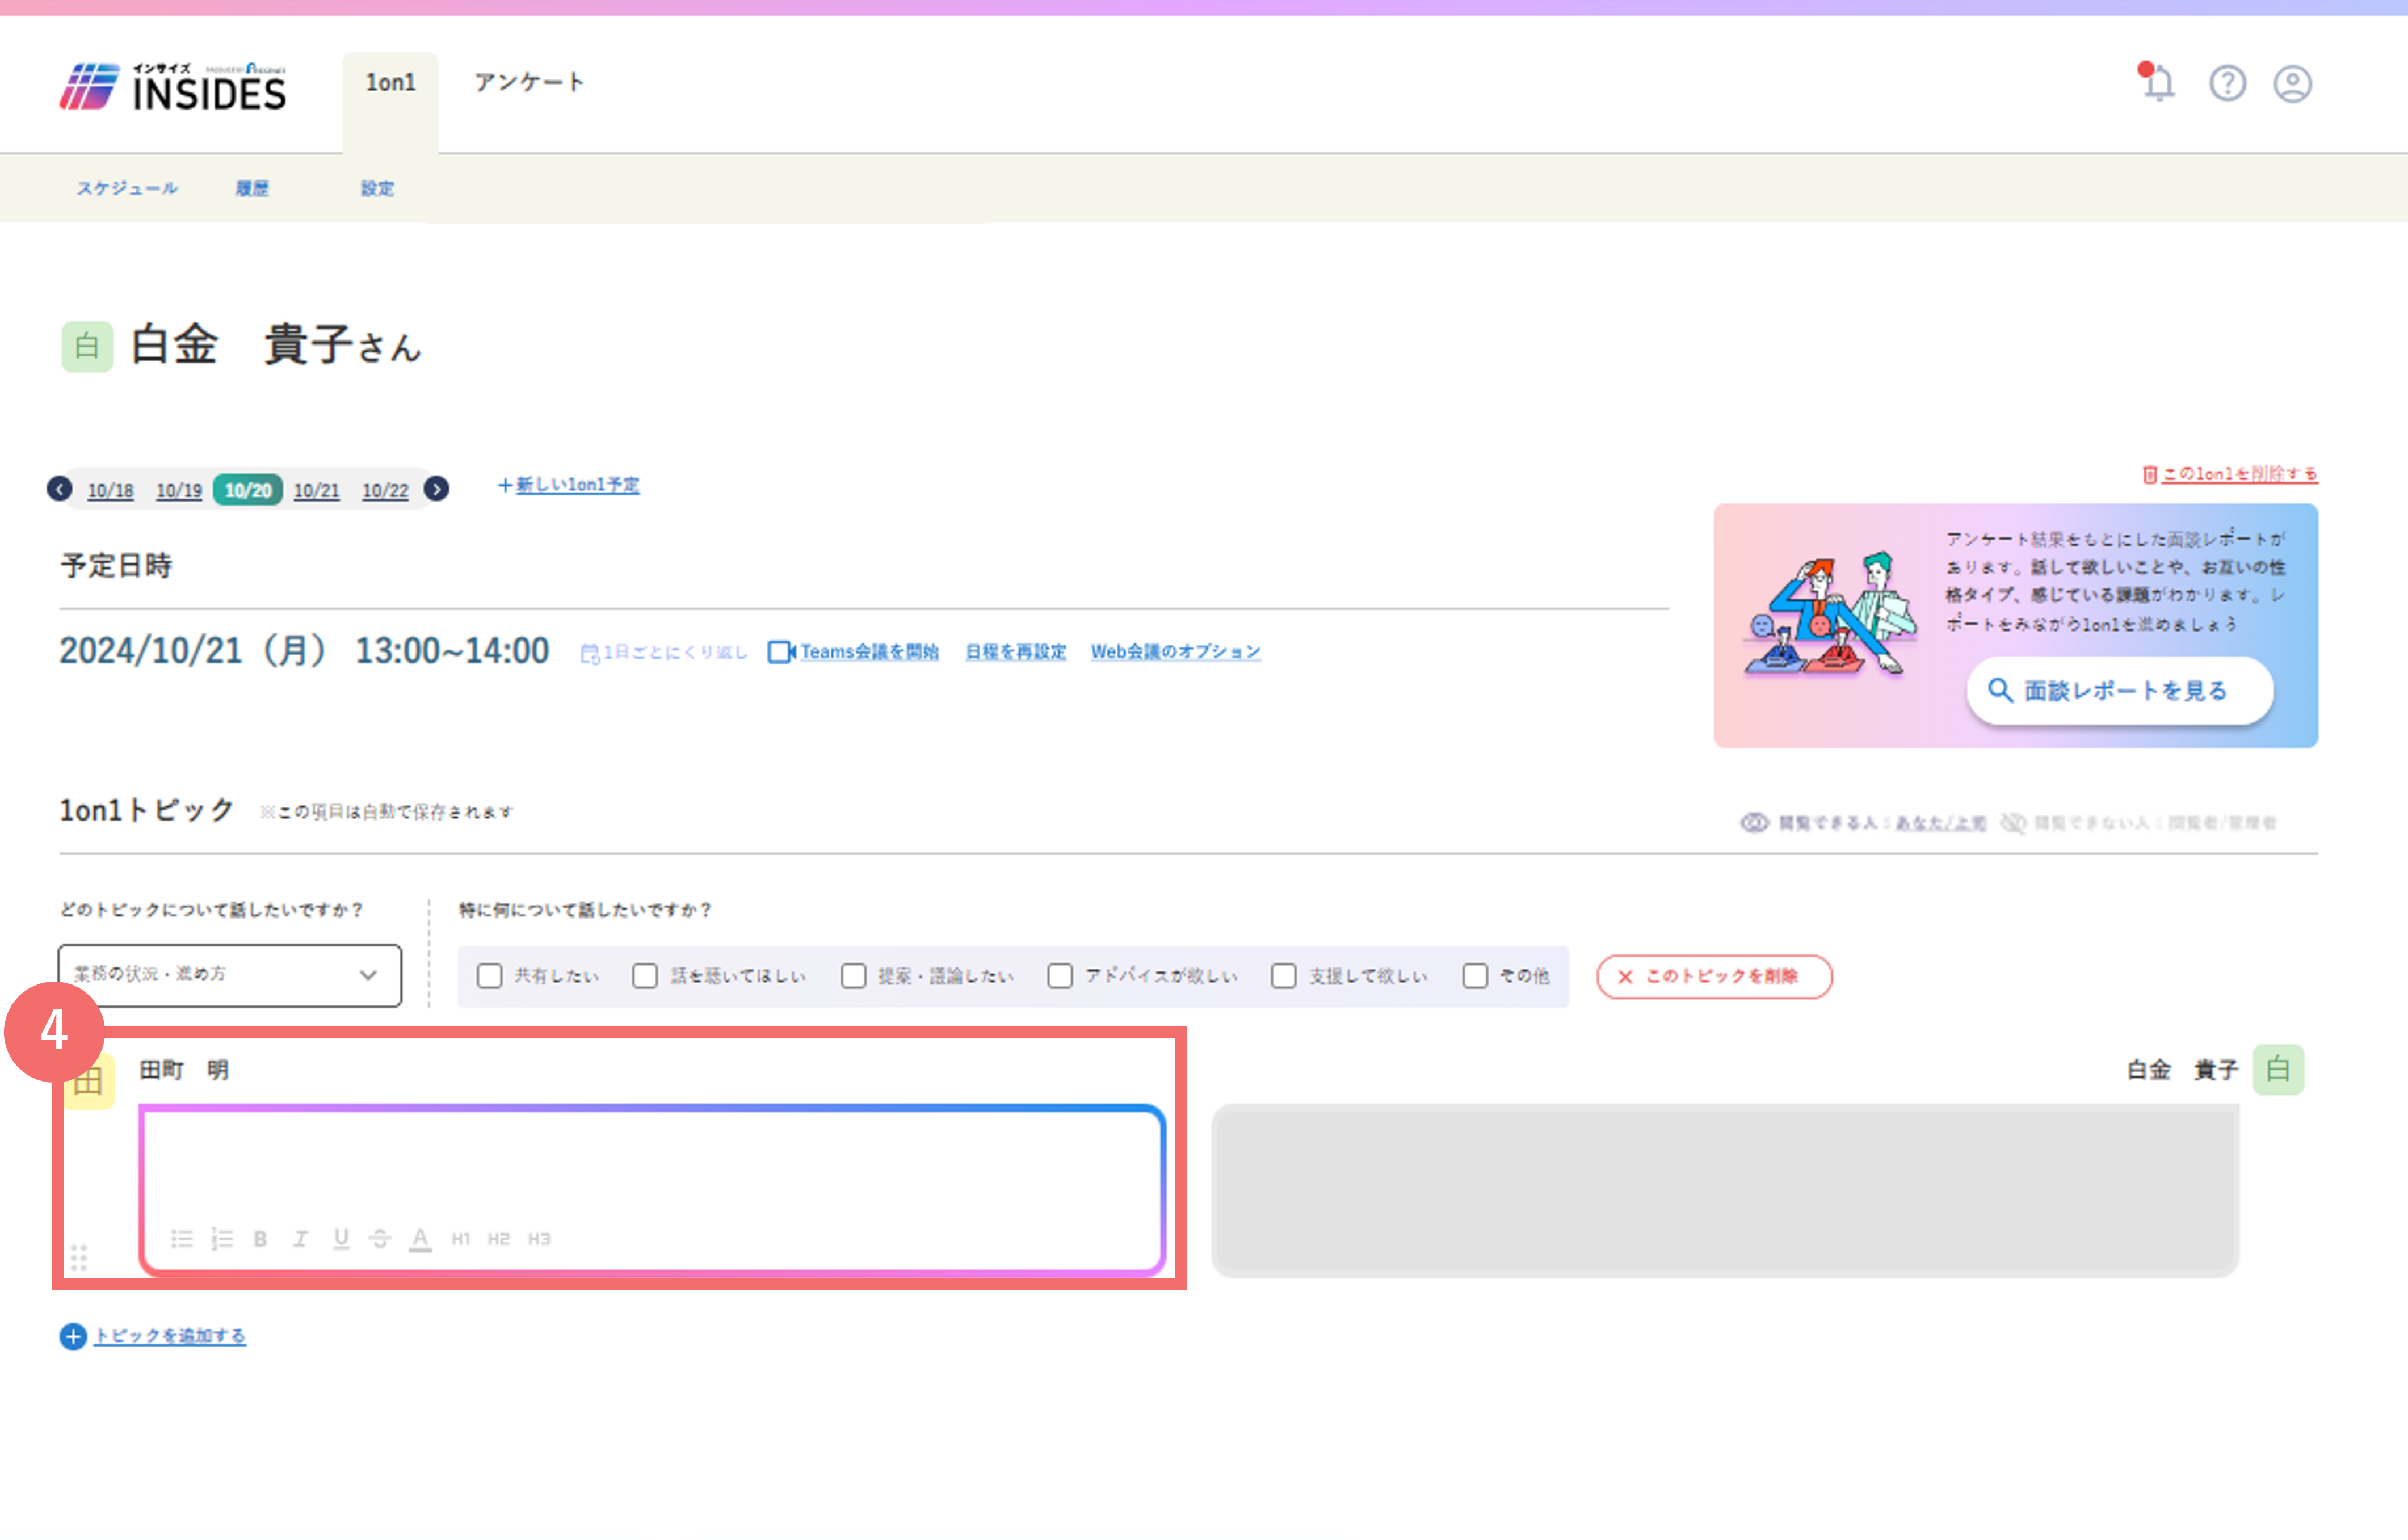Check the アドバイスが欲しい checkbox

click(1060, 976)
